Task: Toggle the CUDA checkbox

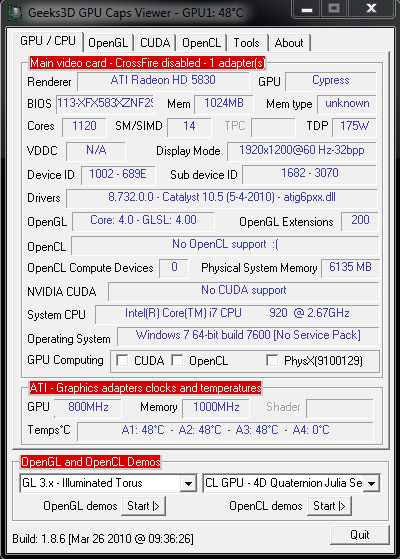Action: coord(122,360)
